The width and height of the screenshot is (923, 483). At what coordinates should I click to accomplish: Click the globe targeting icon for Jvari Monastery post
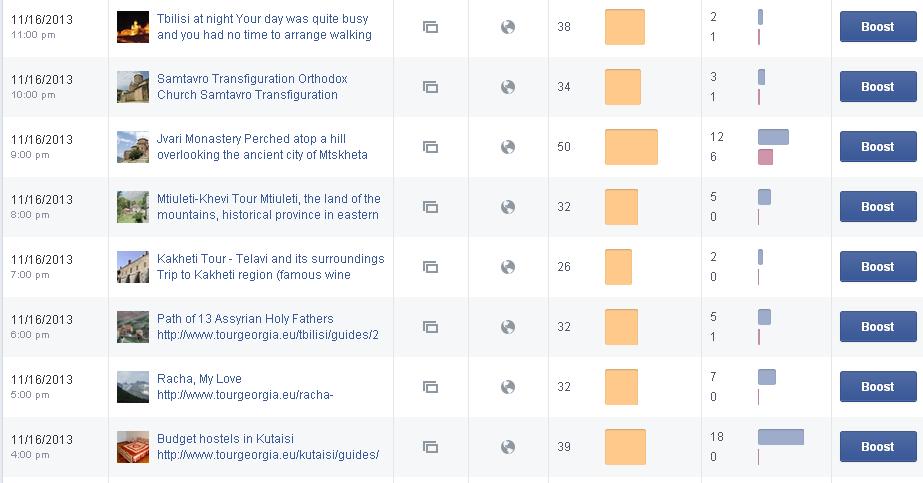point(508,147)
